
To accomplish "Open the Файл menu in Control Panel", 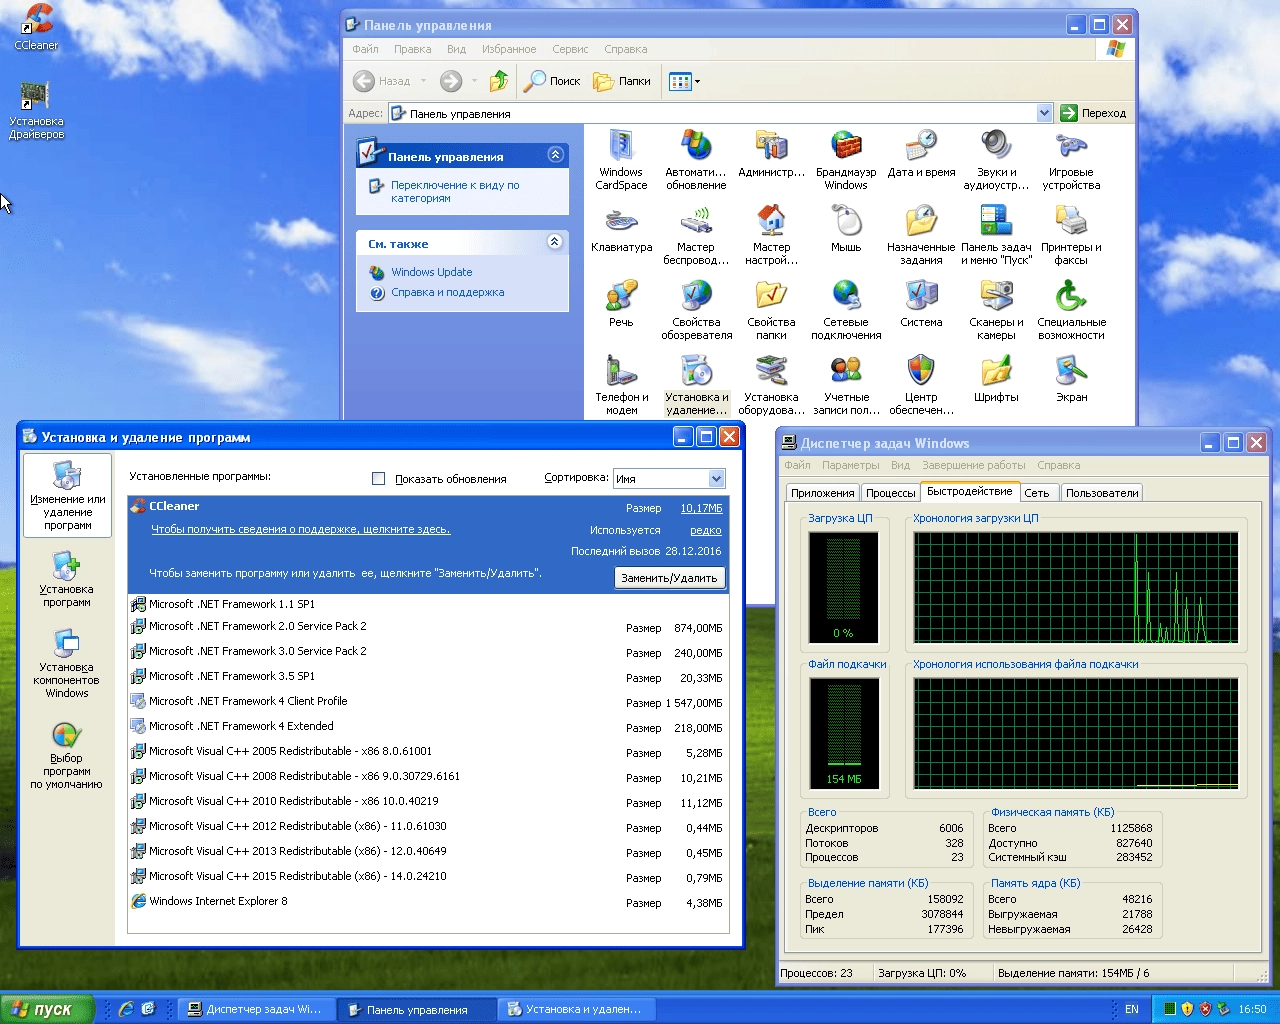I will point(365,49).
